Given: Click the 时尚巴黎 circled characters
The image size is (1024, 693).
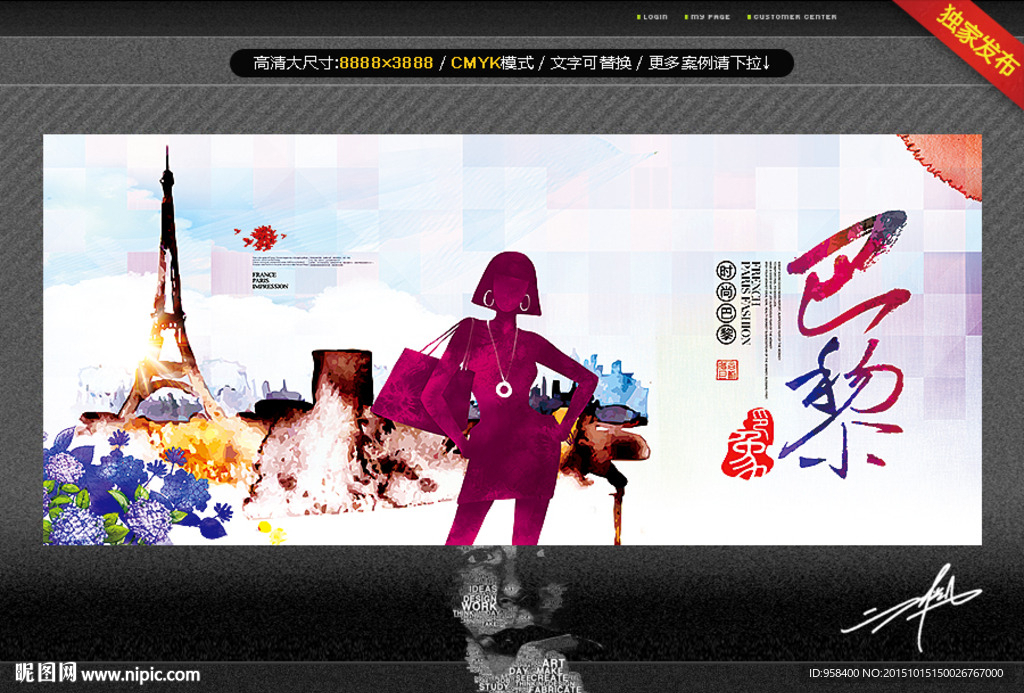Looking at the screenshot, I should (x=726, y=302).
